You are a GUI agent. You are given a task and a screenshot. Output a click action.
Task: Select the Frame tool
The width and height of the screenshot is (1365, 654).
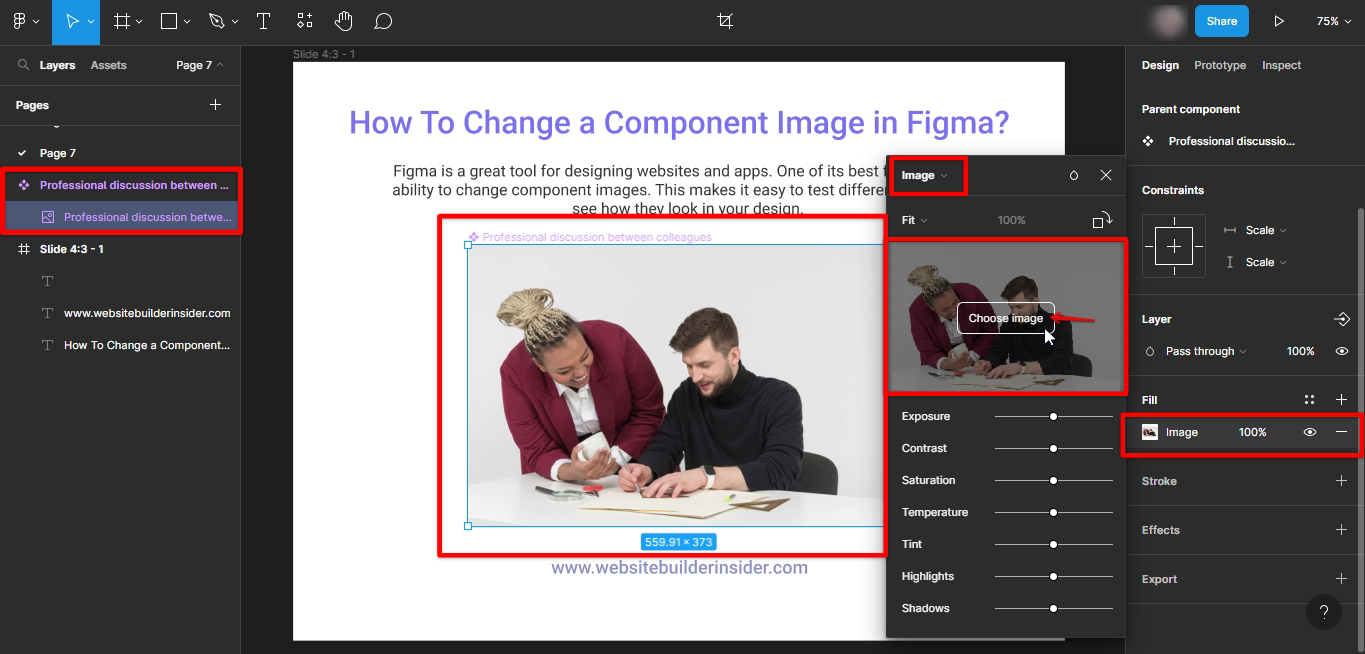point(122,21)
